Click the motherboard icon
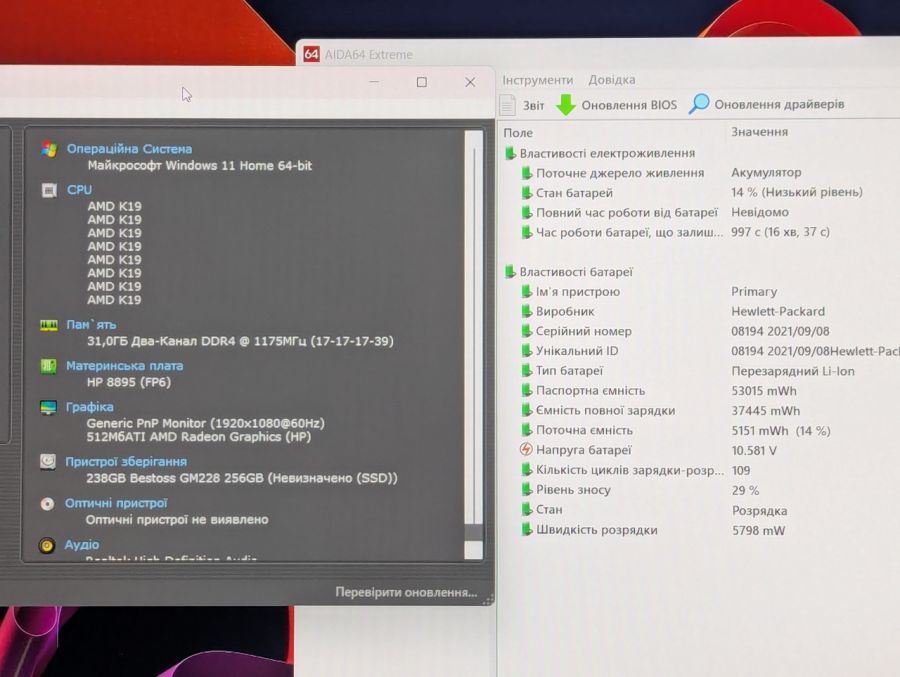The width and height of the screenshot is (900, 677). (48, 366)
